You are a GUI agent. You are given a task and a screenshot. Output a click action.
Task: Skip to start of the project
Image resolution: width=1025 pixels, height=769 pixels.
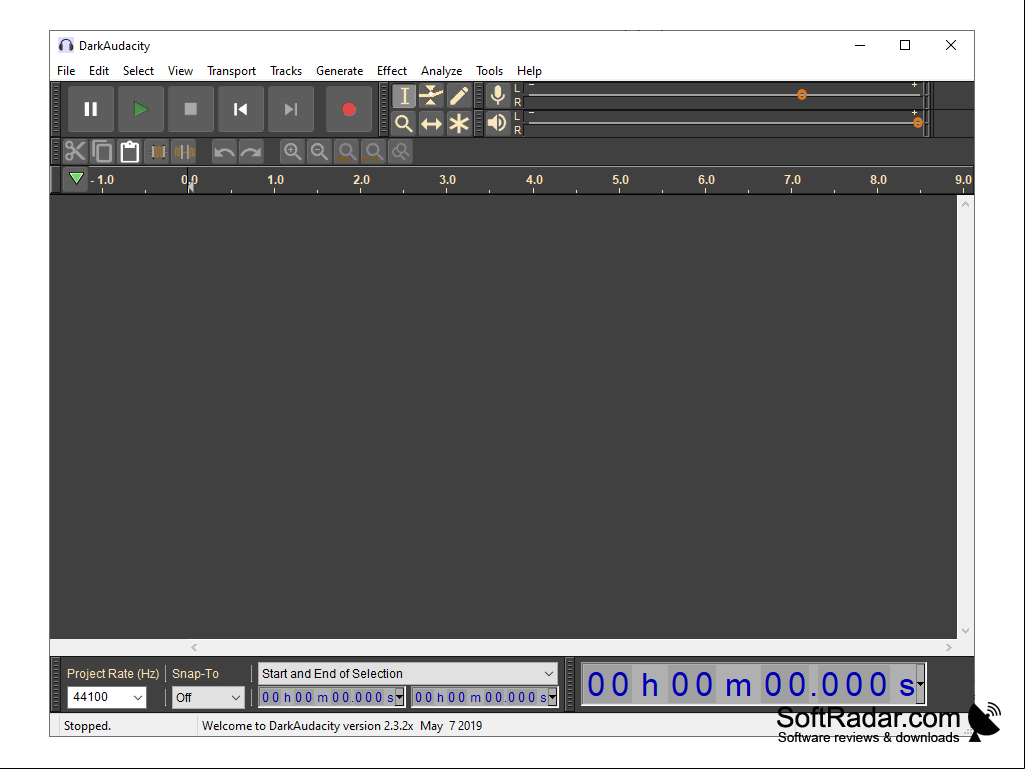[241, 109]
